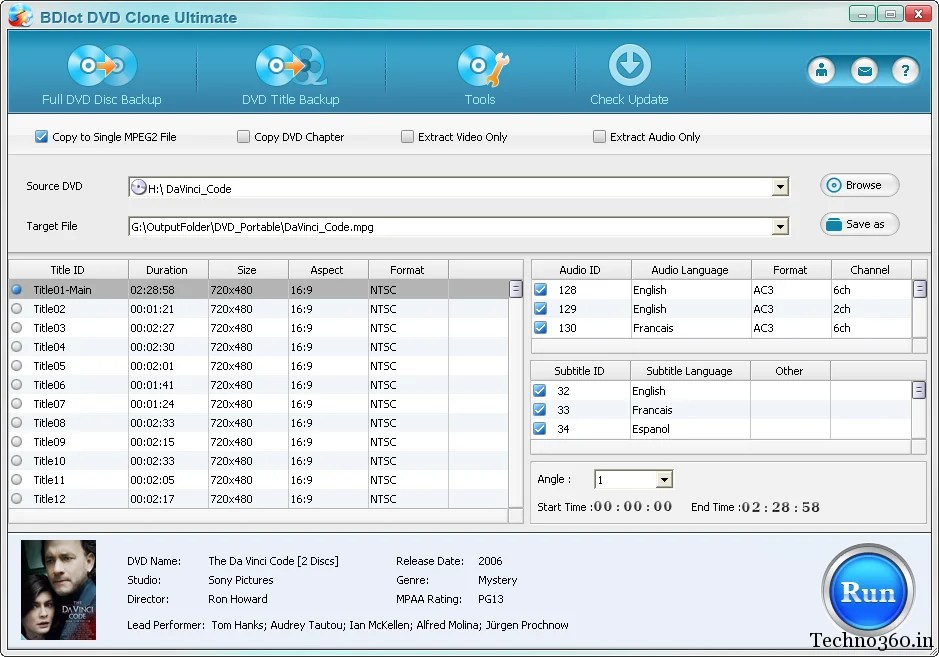Open the user account icon
Screen dimensions: 939x657
tap(822, 71)
